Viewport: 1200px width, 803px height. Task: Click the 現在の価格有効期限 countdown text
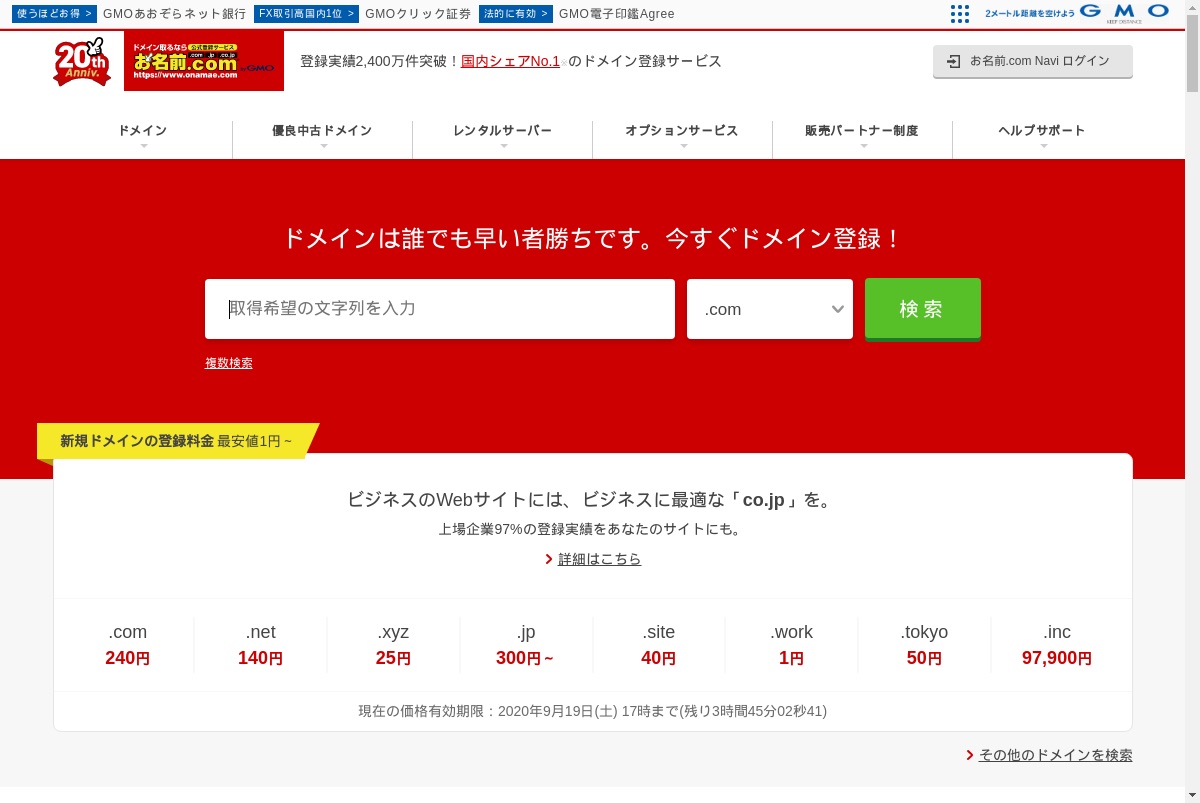pos(593,712)
